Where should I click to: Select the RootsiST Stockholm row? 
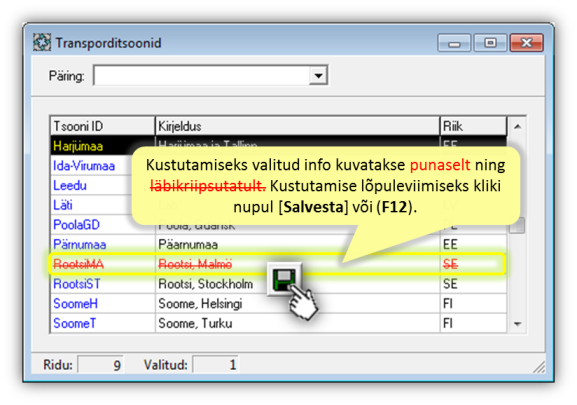click(x=278, y=284)
